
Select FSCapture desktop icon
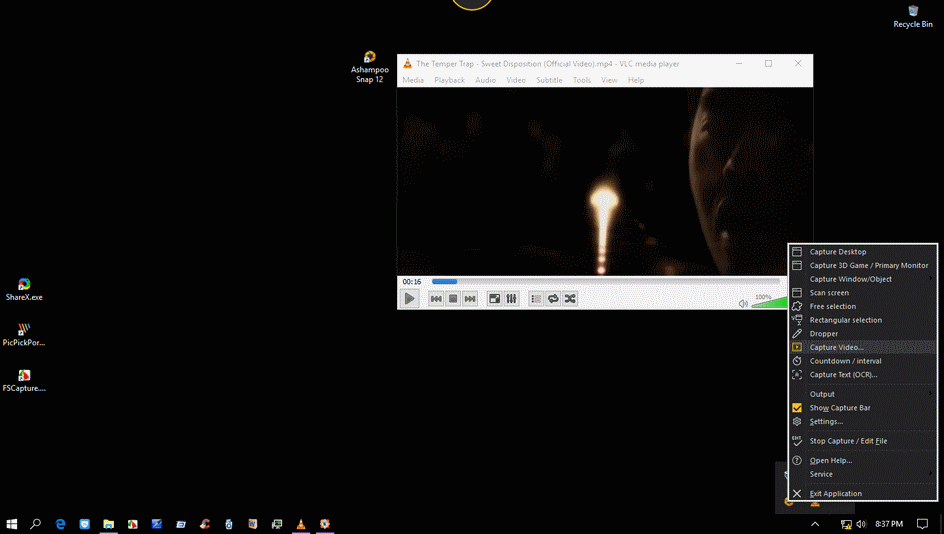click(24, 381)
